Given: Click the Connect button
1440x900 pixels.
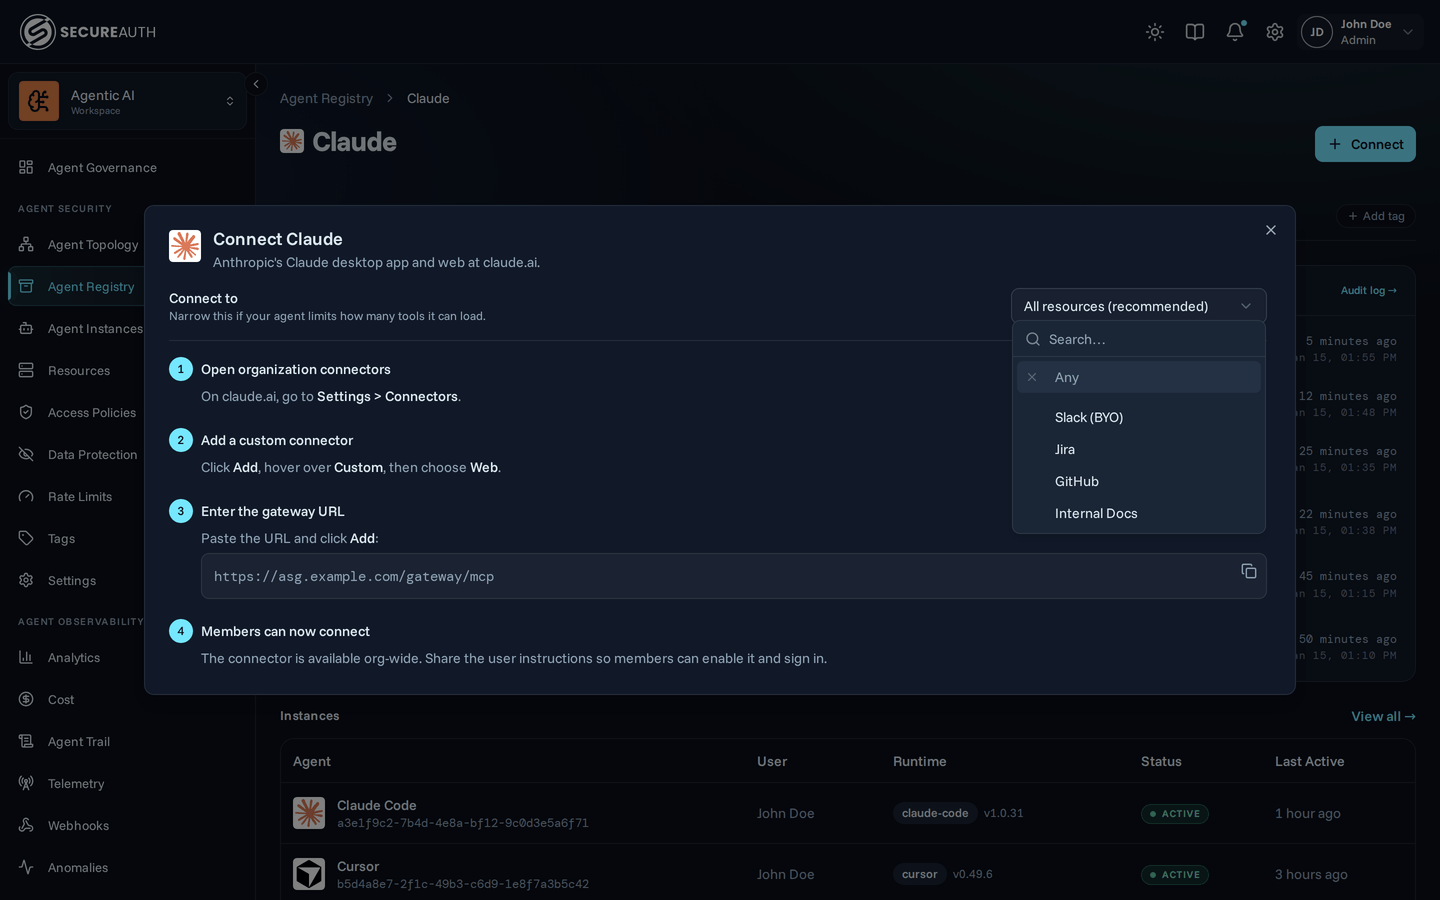Looking at the screenshot, I should pyautogui.click(x=1365, y=144).
